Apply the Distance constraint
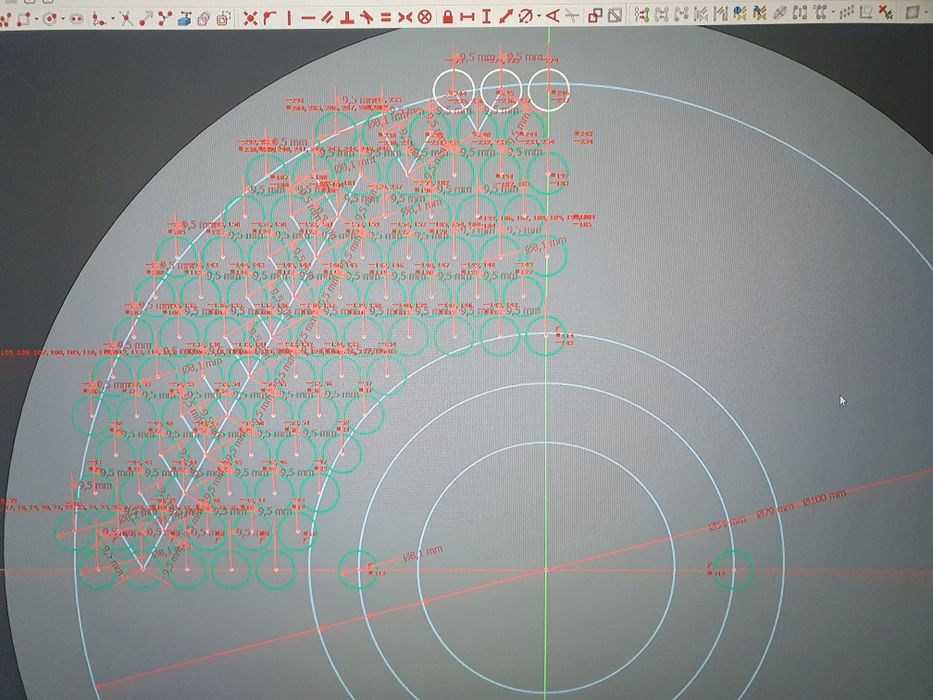This screenshot has height=700, width=933. (506, 16)
